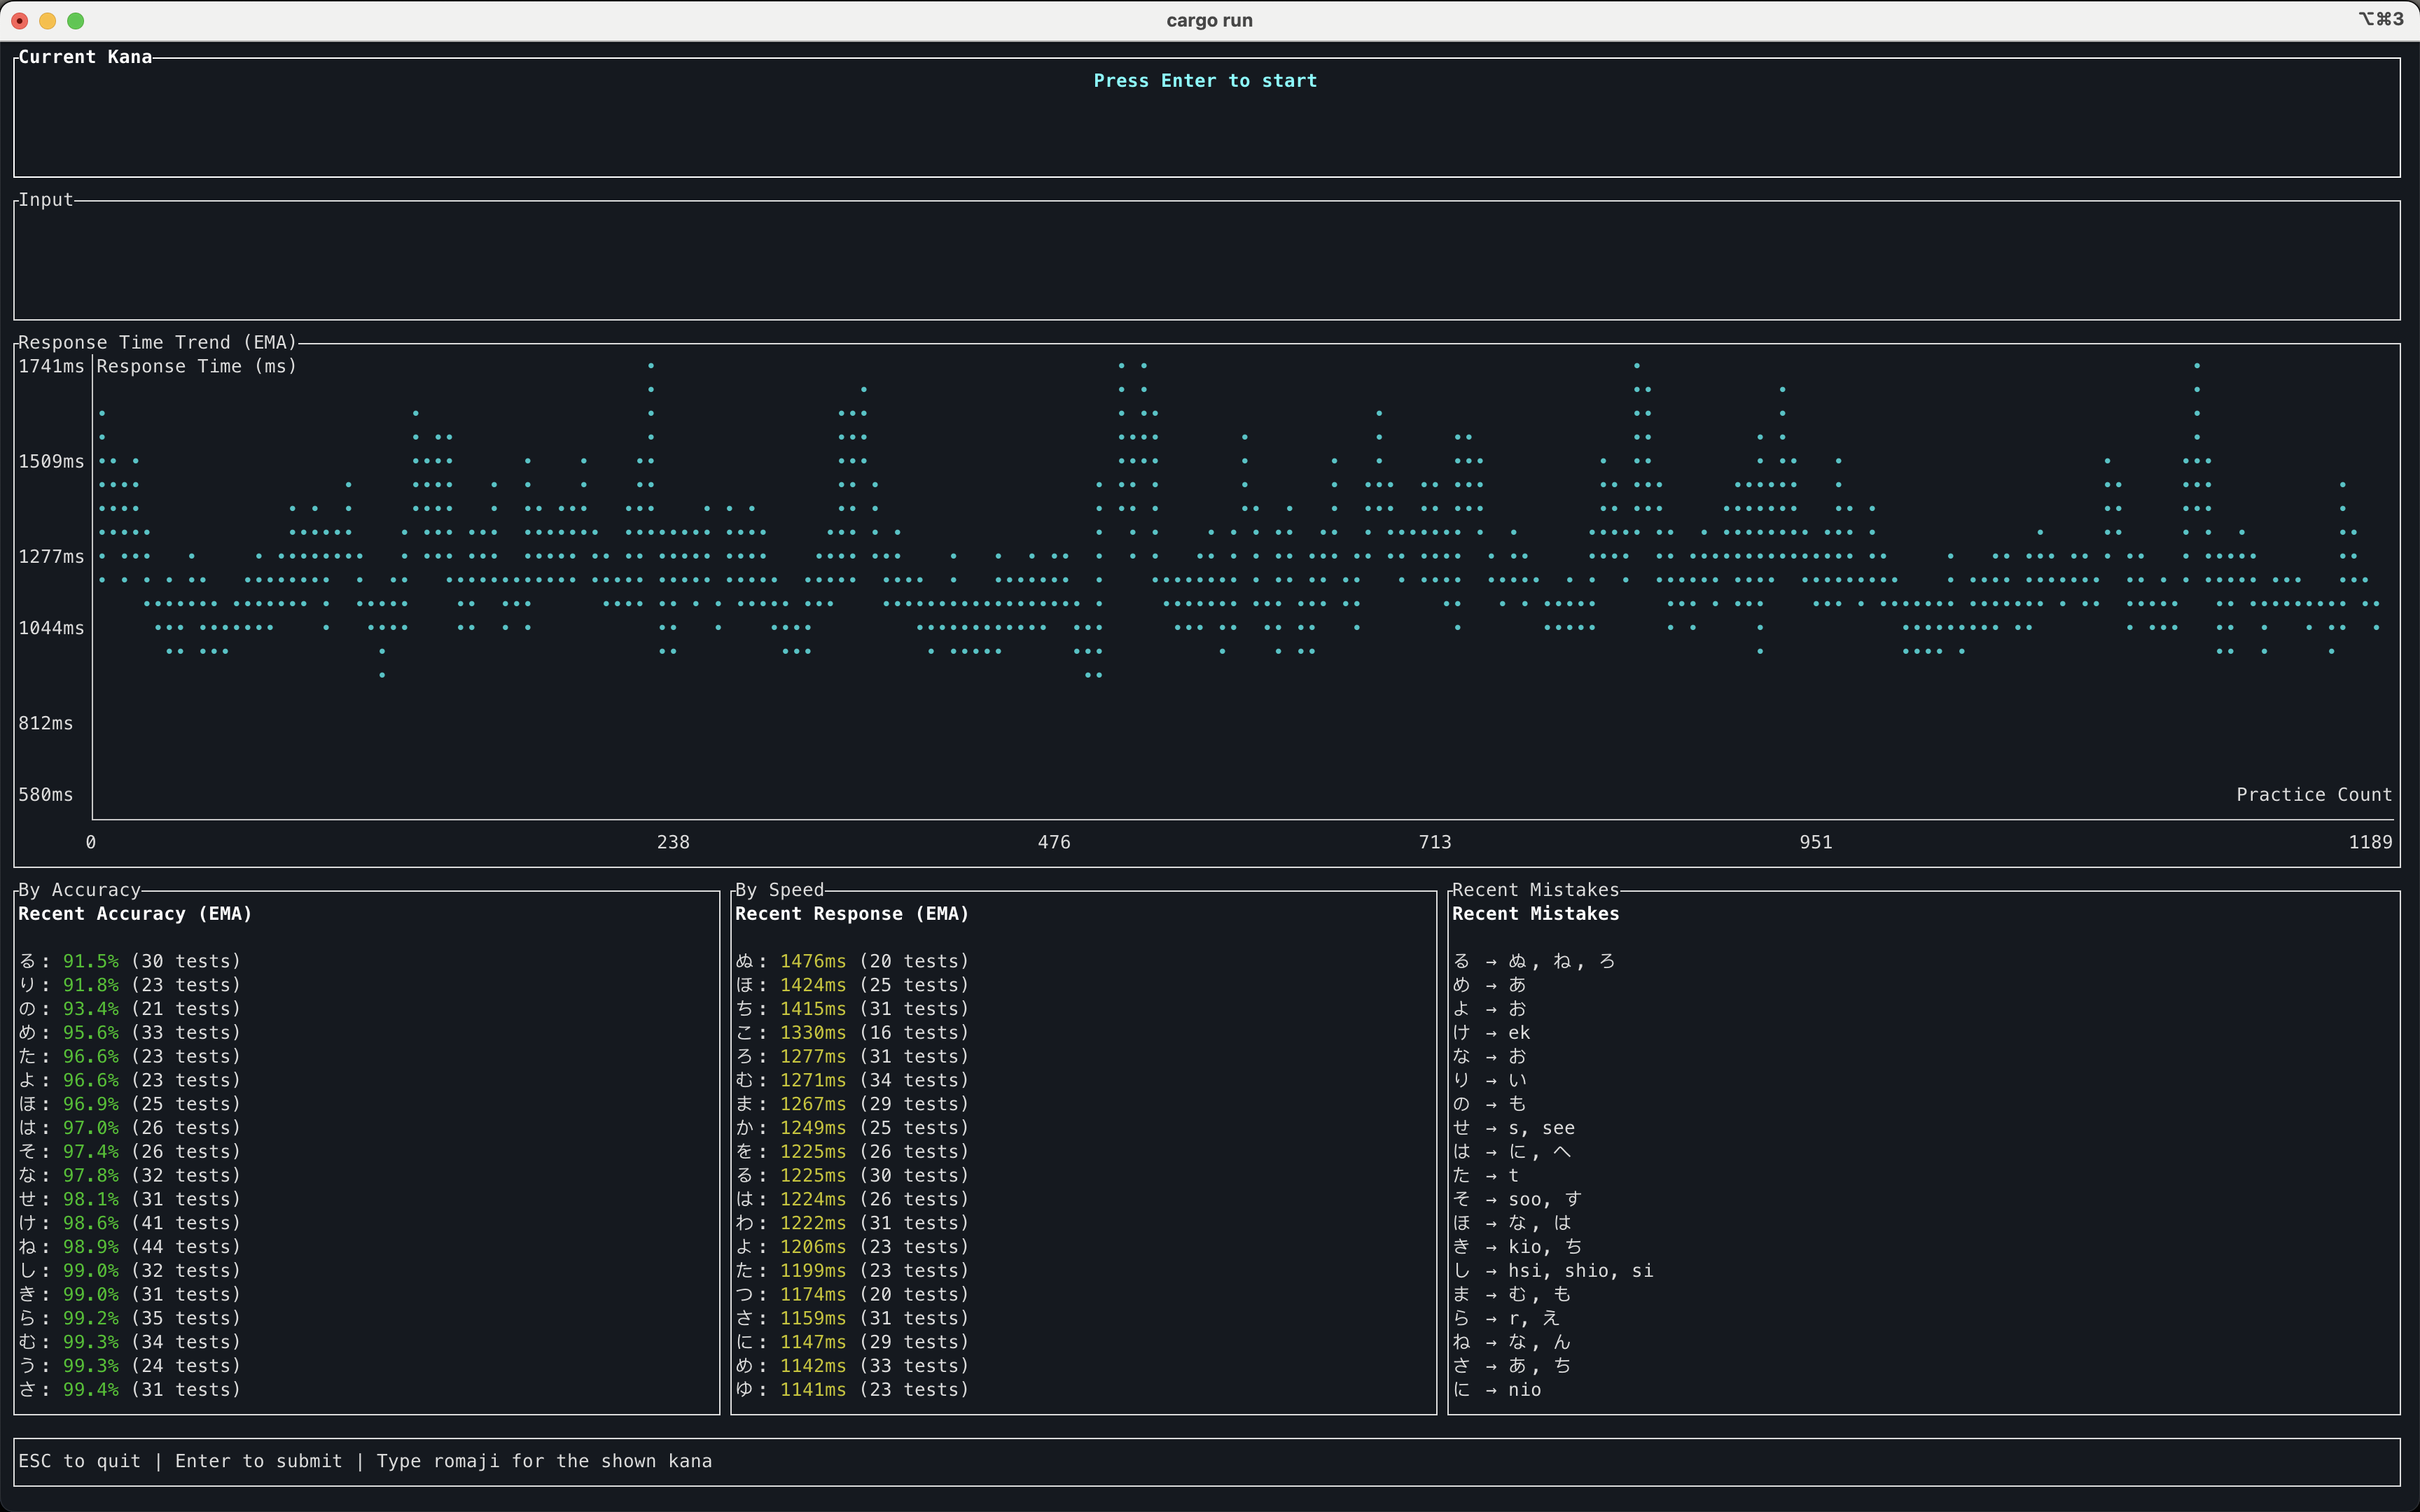Select the た 96.6% accuracy row
This screenshot has width=2420, height=1512.
[x=130, y=1057]
